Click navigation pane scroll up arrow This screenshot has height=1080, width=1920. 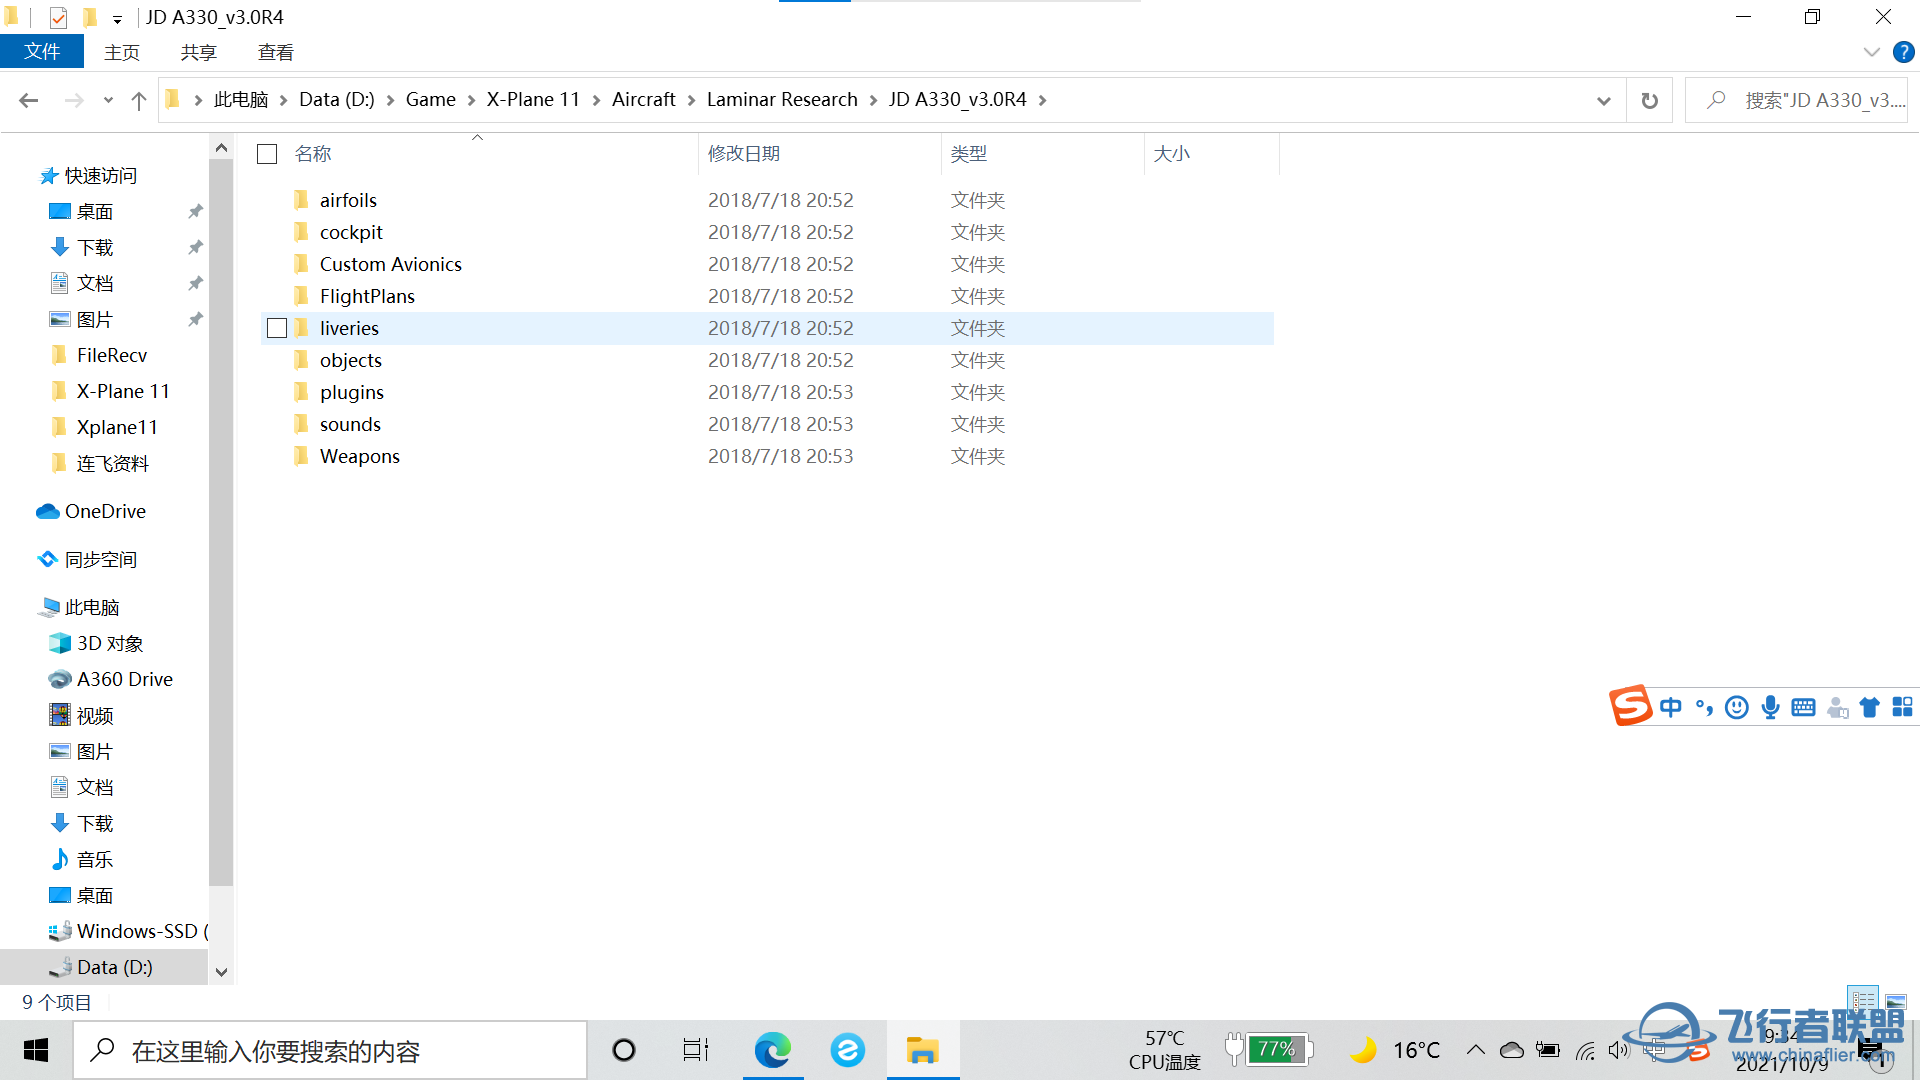pos(221,148)
